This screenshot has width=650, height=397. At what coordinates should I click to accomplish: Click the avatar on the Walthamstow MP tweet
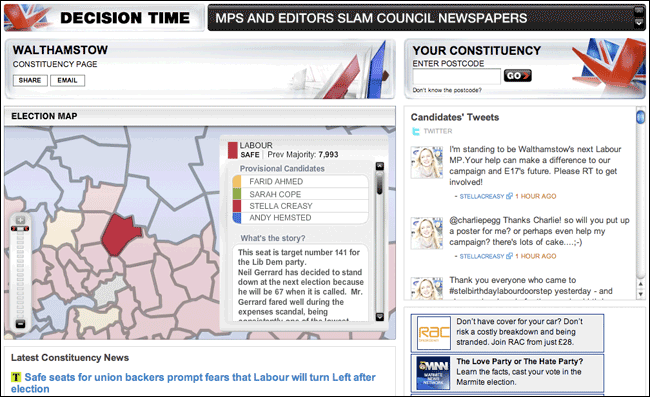[427, 162]
